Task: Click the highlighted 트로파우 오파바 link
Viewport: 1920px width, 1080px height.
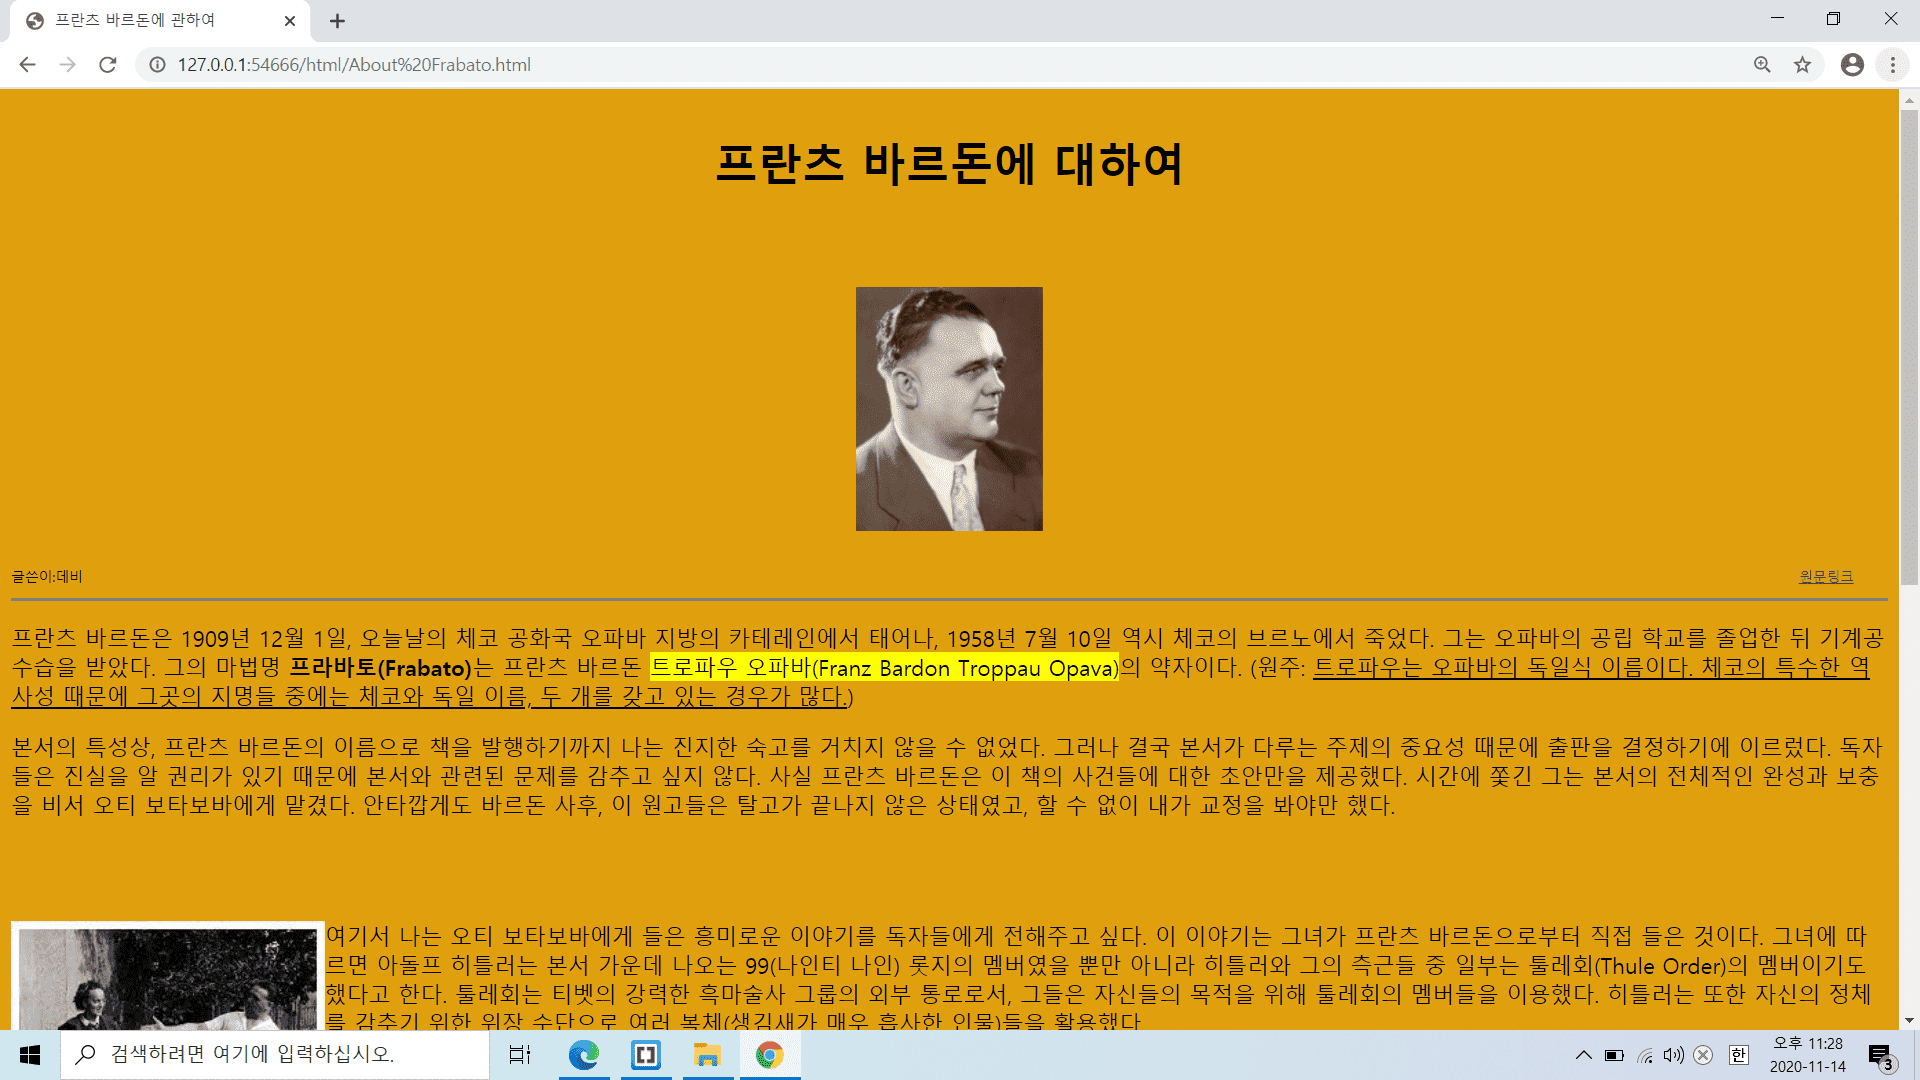Action: (884, 667)
